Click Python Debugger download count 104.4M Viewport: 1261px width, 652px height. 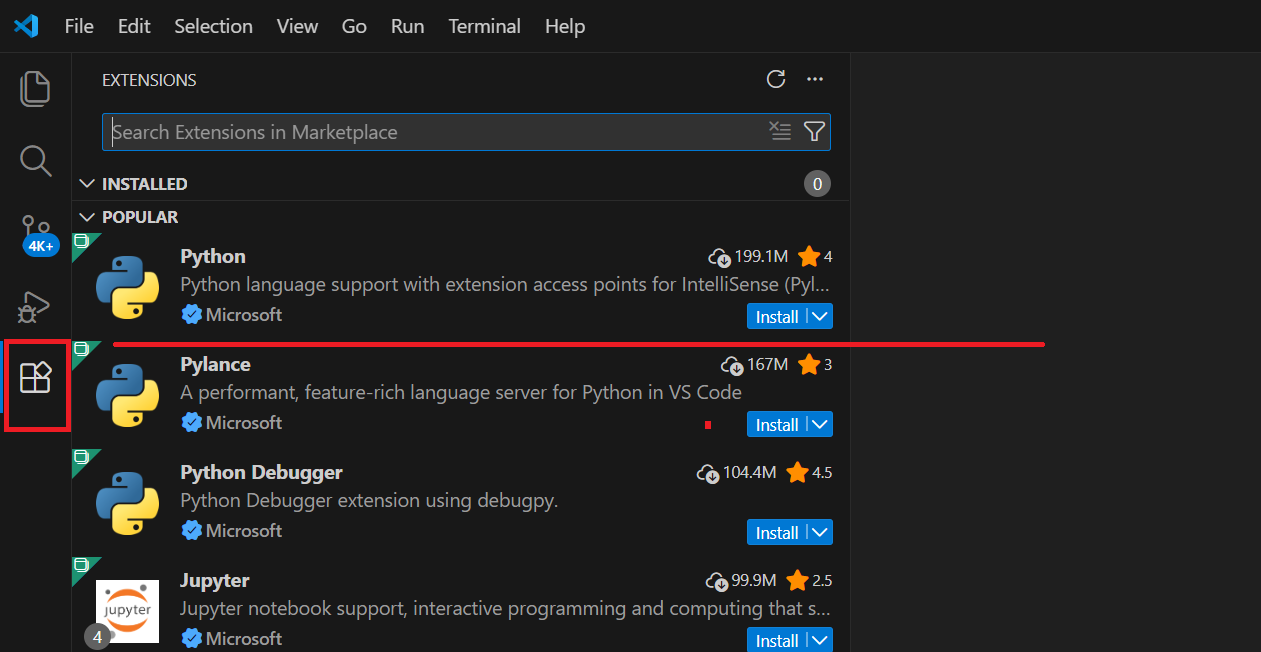point(737,472)
